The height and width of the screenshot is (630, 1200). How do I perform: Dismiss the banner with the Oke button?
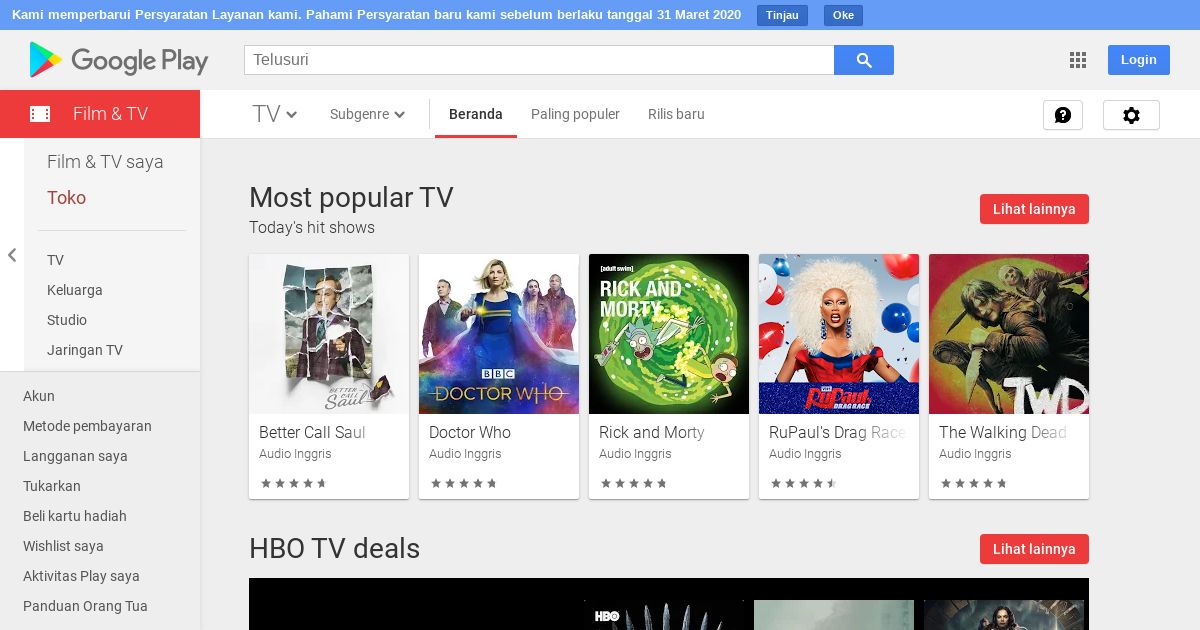pos(843,15)
